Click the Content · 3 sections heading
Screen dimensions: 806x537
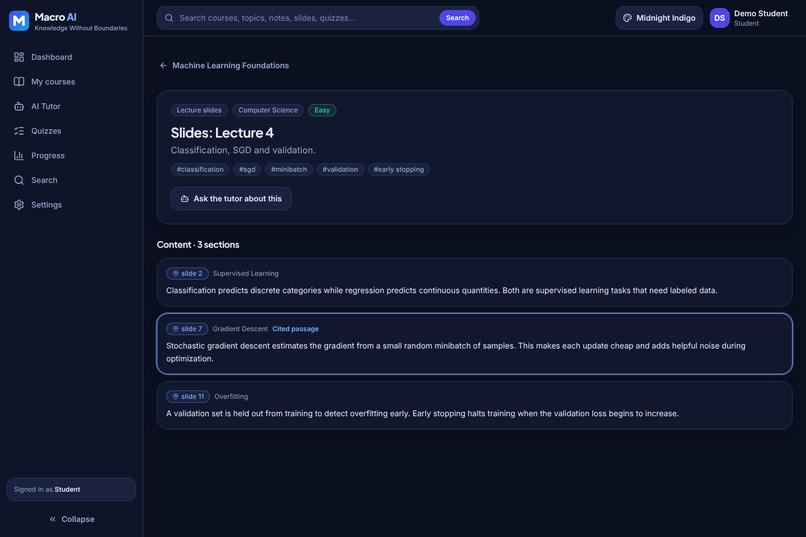click(x=198, y=245)
